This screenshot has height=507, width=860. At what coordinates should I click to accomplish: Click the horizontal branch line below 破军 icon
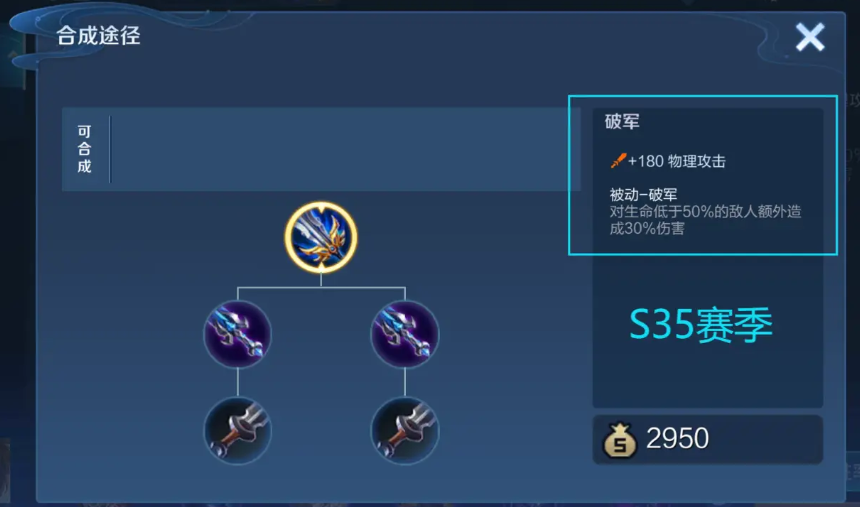click(321, 286)
